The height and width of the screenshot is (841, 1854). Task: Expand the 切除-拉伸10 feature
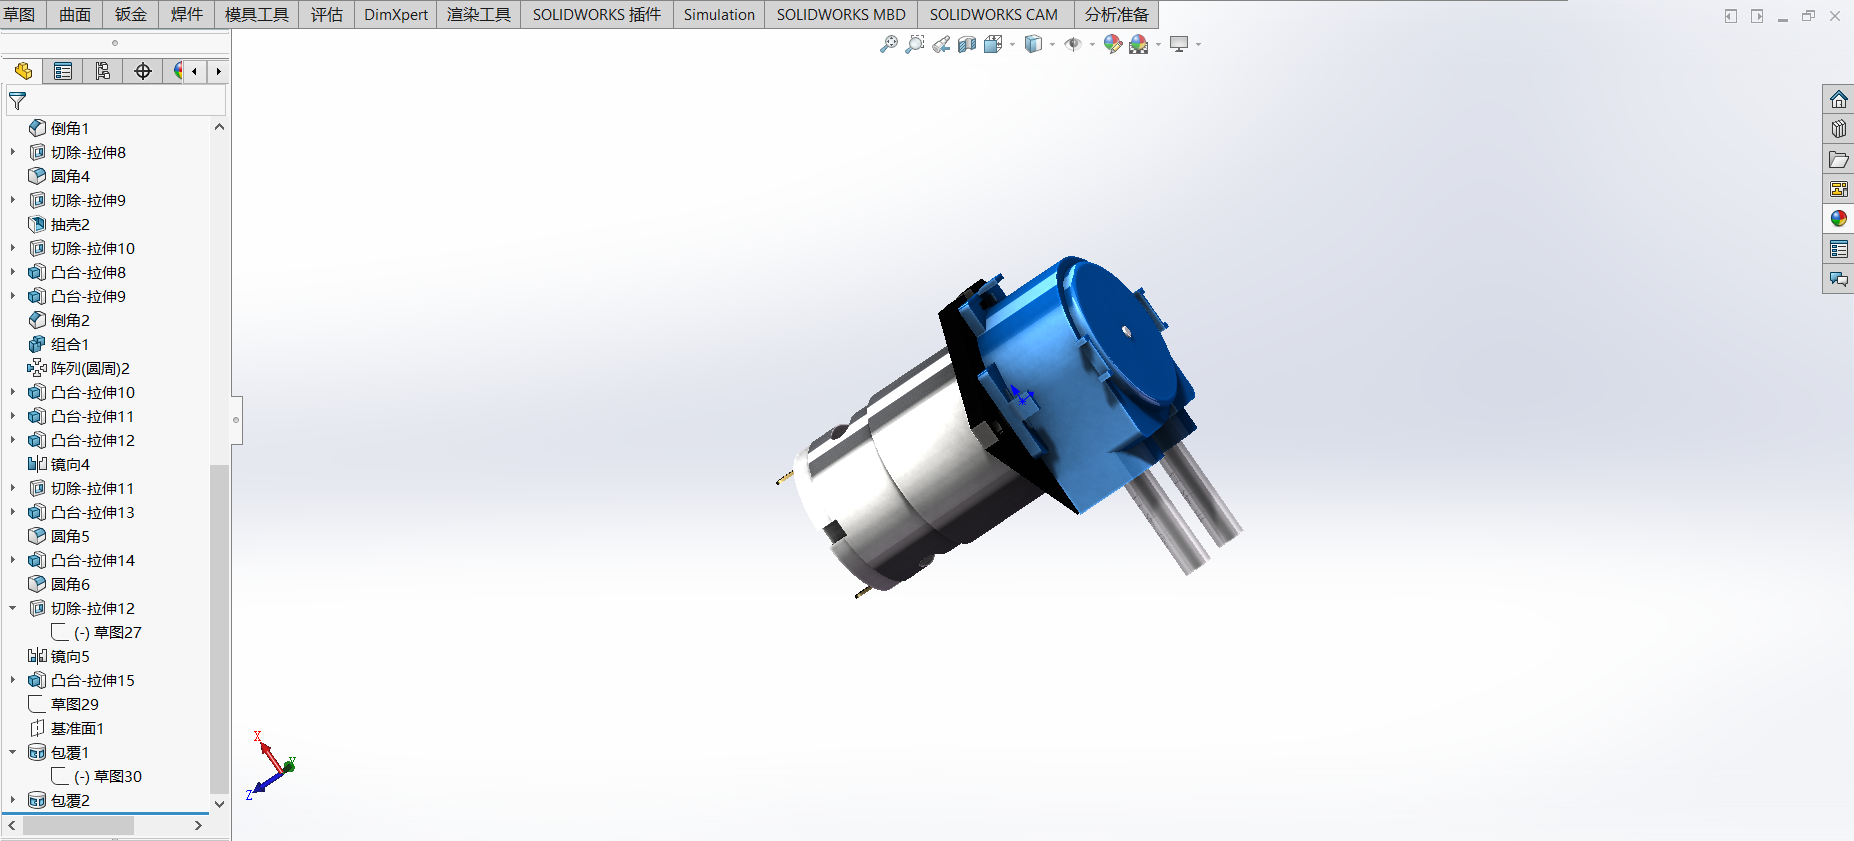pos(12,248)
